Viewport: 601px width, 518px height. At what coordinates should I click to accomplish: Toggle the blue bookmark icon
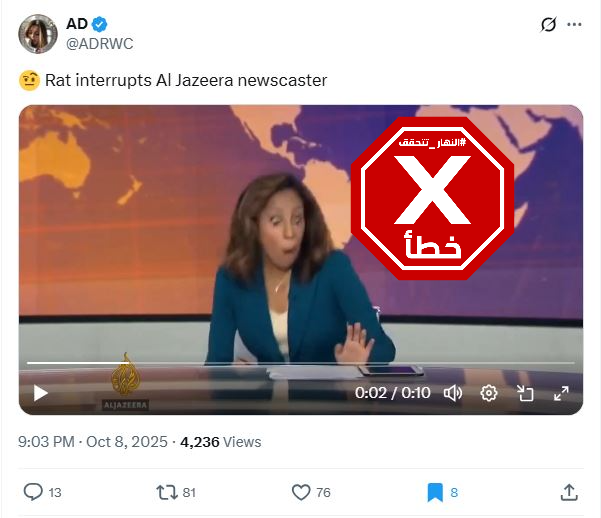pyautogui.click(x=435, y=492)
